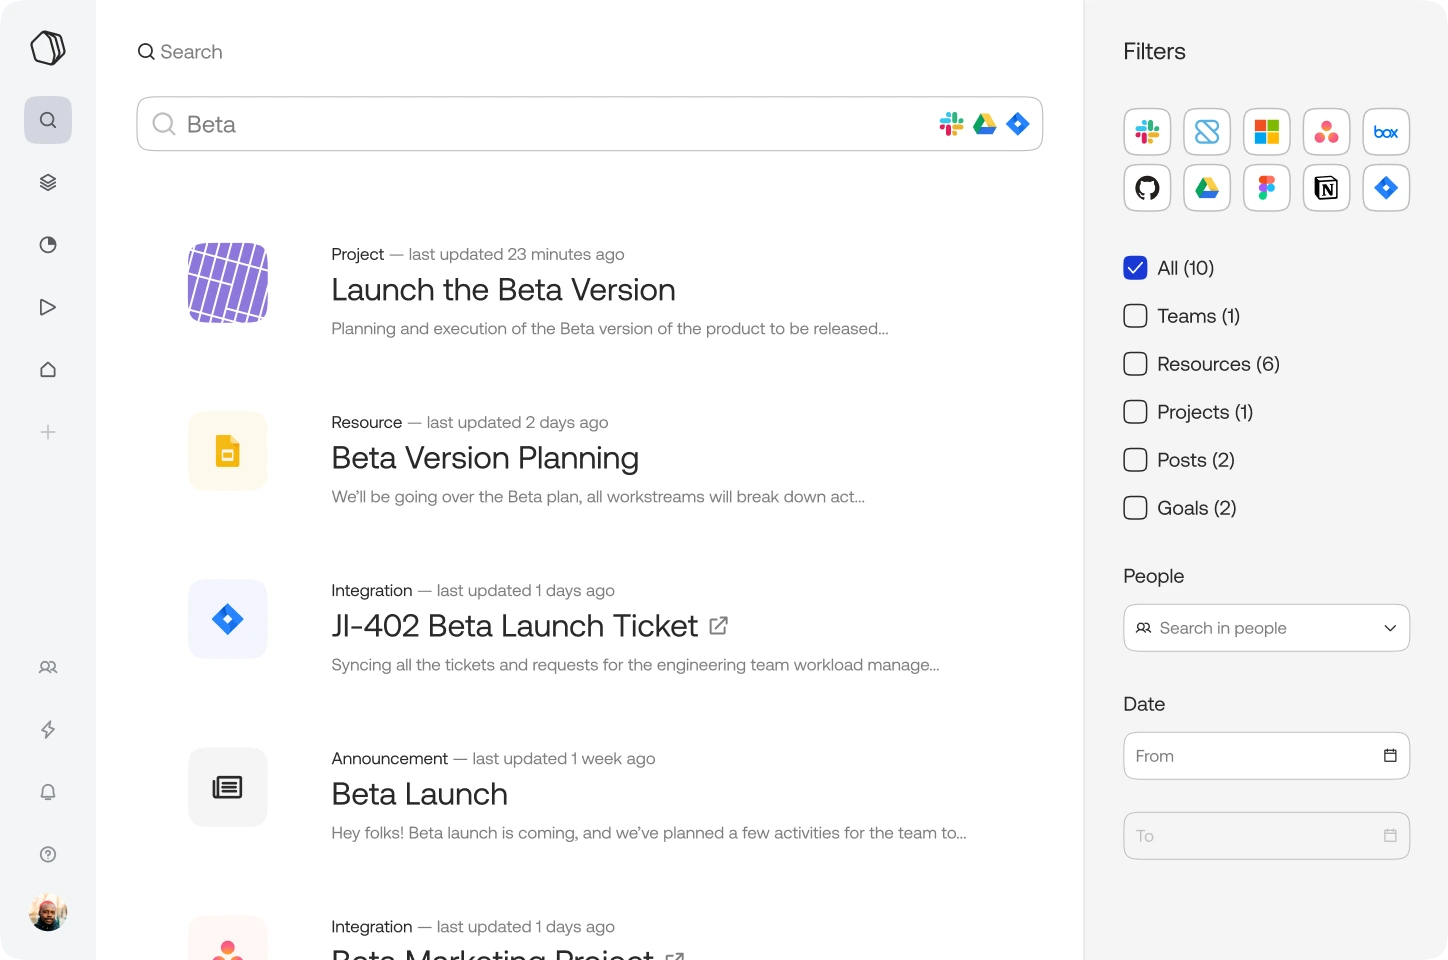Open Launch the Beta Version result
Viewport: 1448px width, 960px height.
coord(503,290)
